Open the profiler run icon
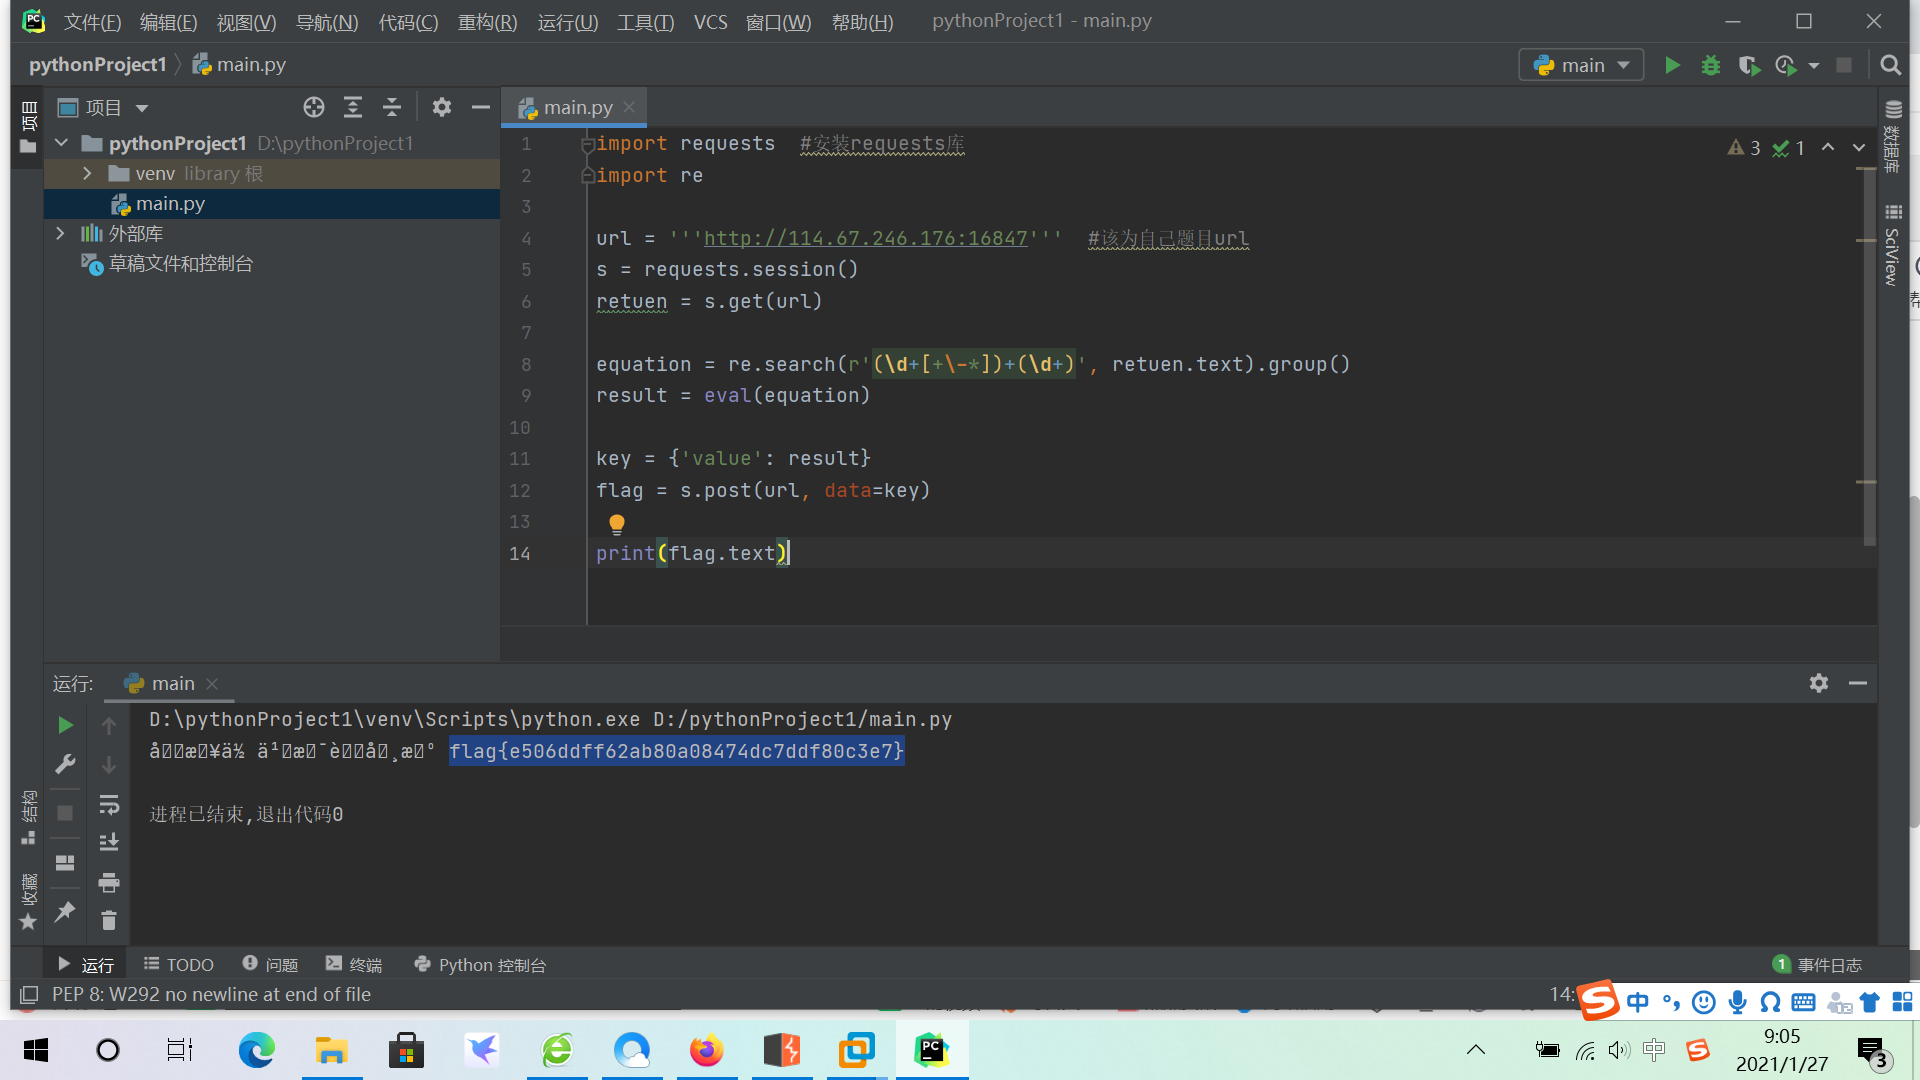 pyautogui.click(x=1786, y=65)
